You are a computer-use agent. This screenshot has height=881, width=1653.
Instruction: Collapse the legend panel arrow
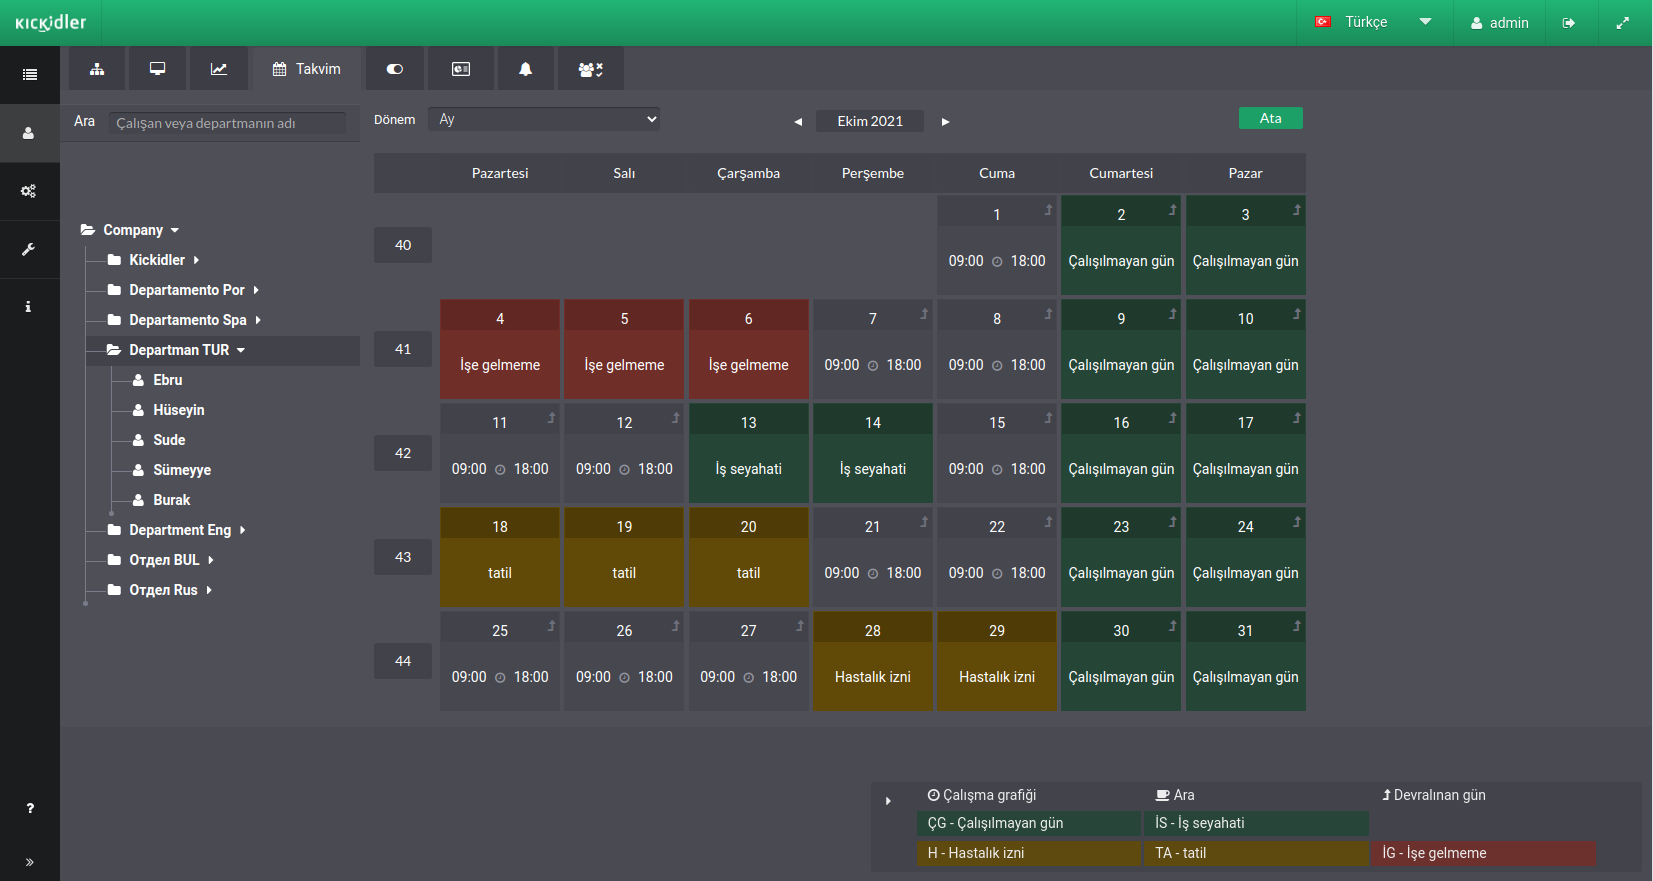888,801
